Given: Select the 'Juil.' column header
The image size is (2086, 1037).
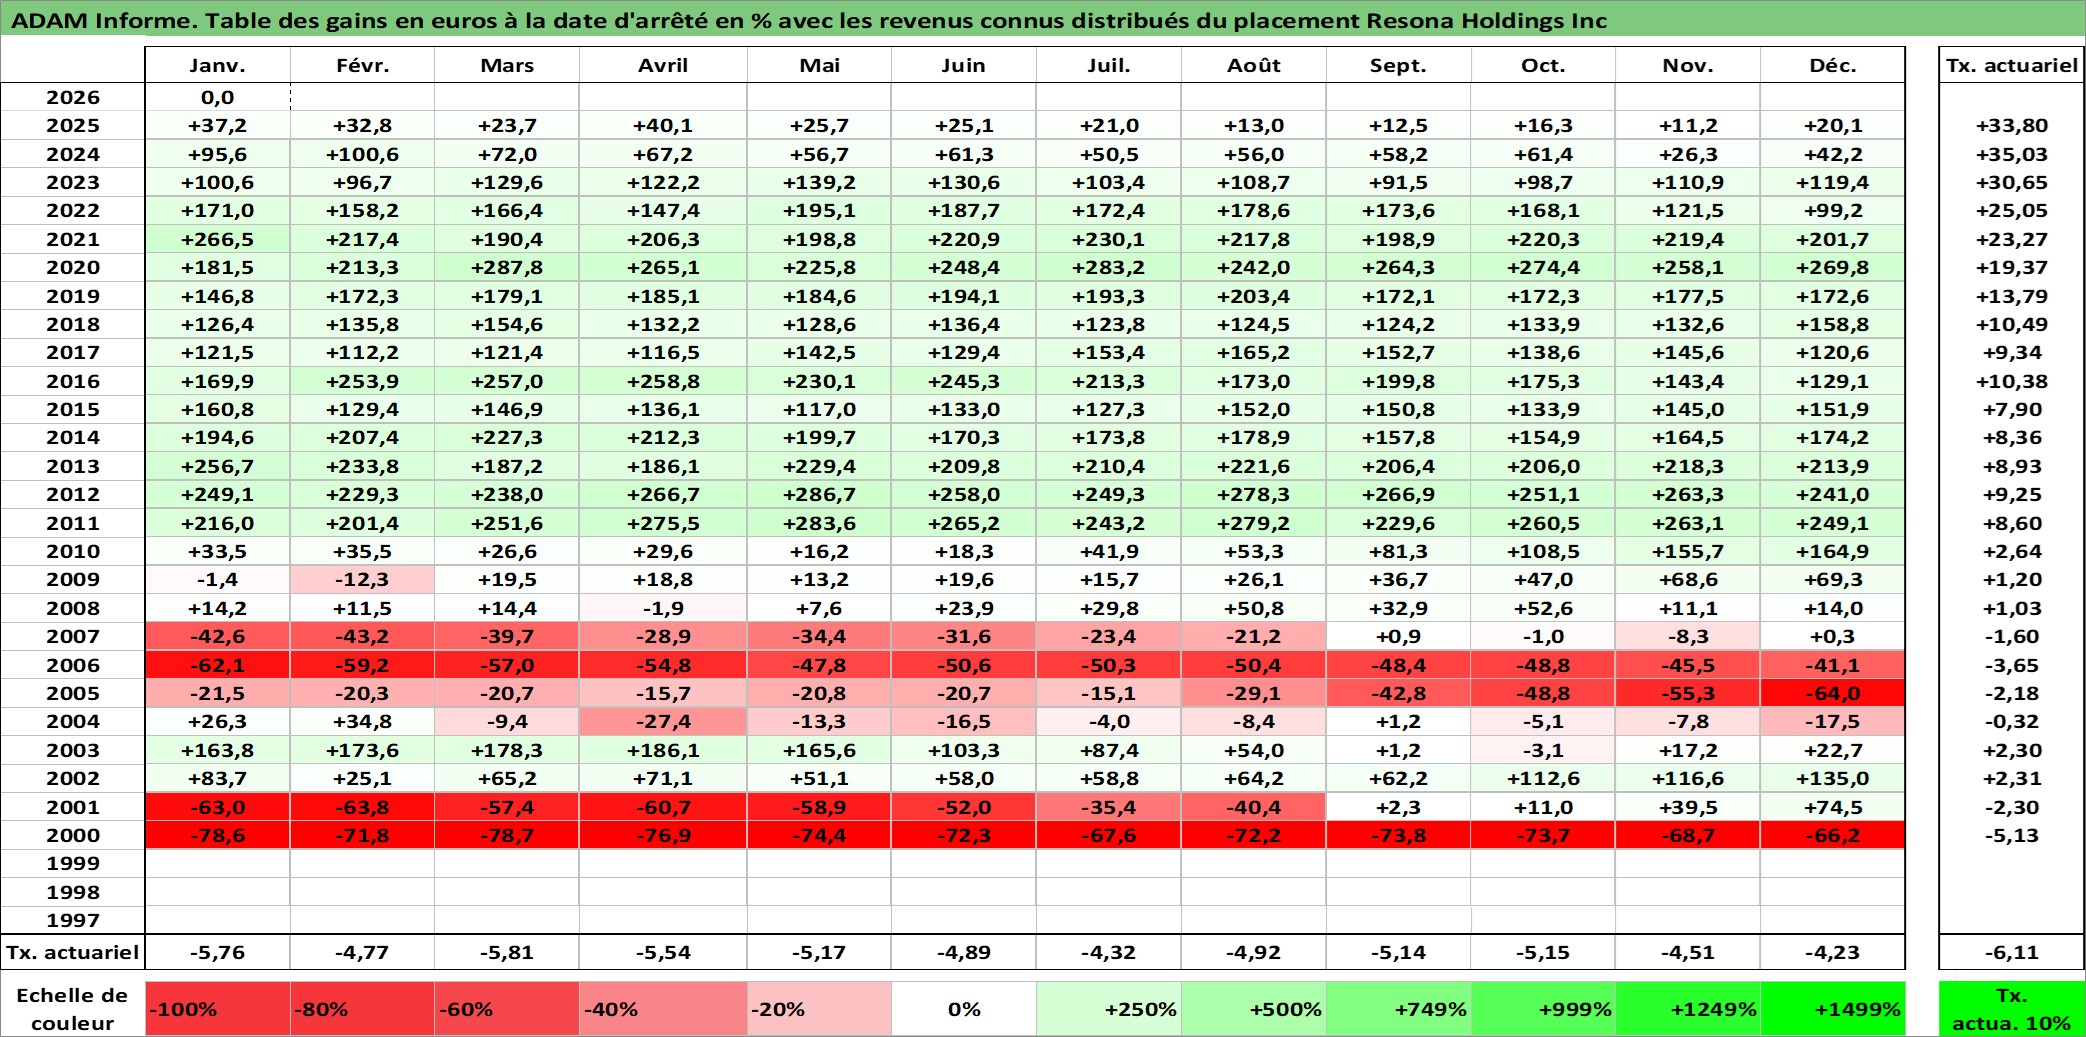Looking at the screenshot, I should 1109,65.
